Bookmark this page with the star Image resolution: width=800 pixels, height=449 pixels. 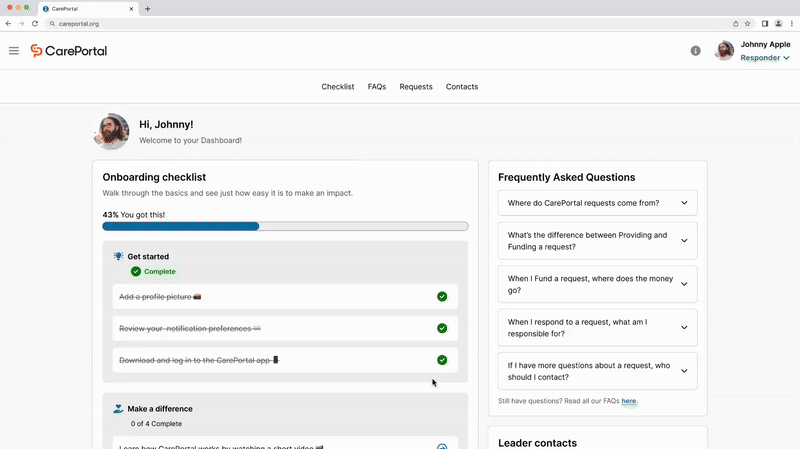tap(747, 23)
